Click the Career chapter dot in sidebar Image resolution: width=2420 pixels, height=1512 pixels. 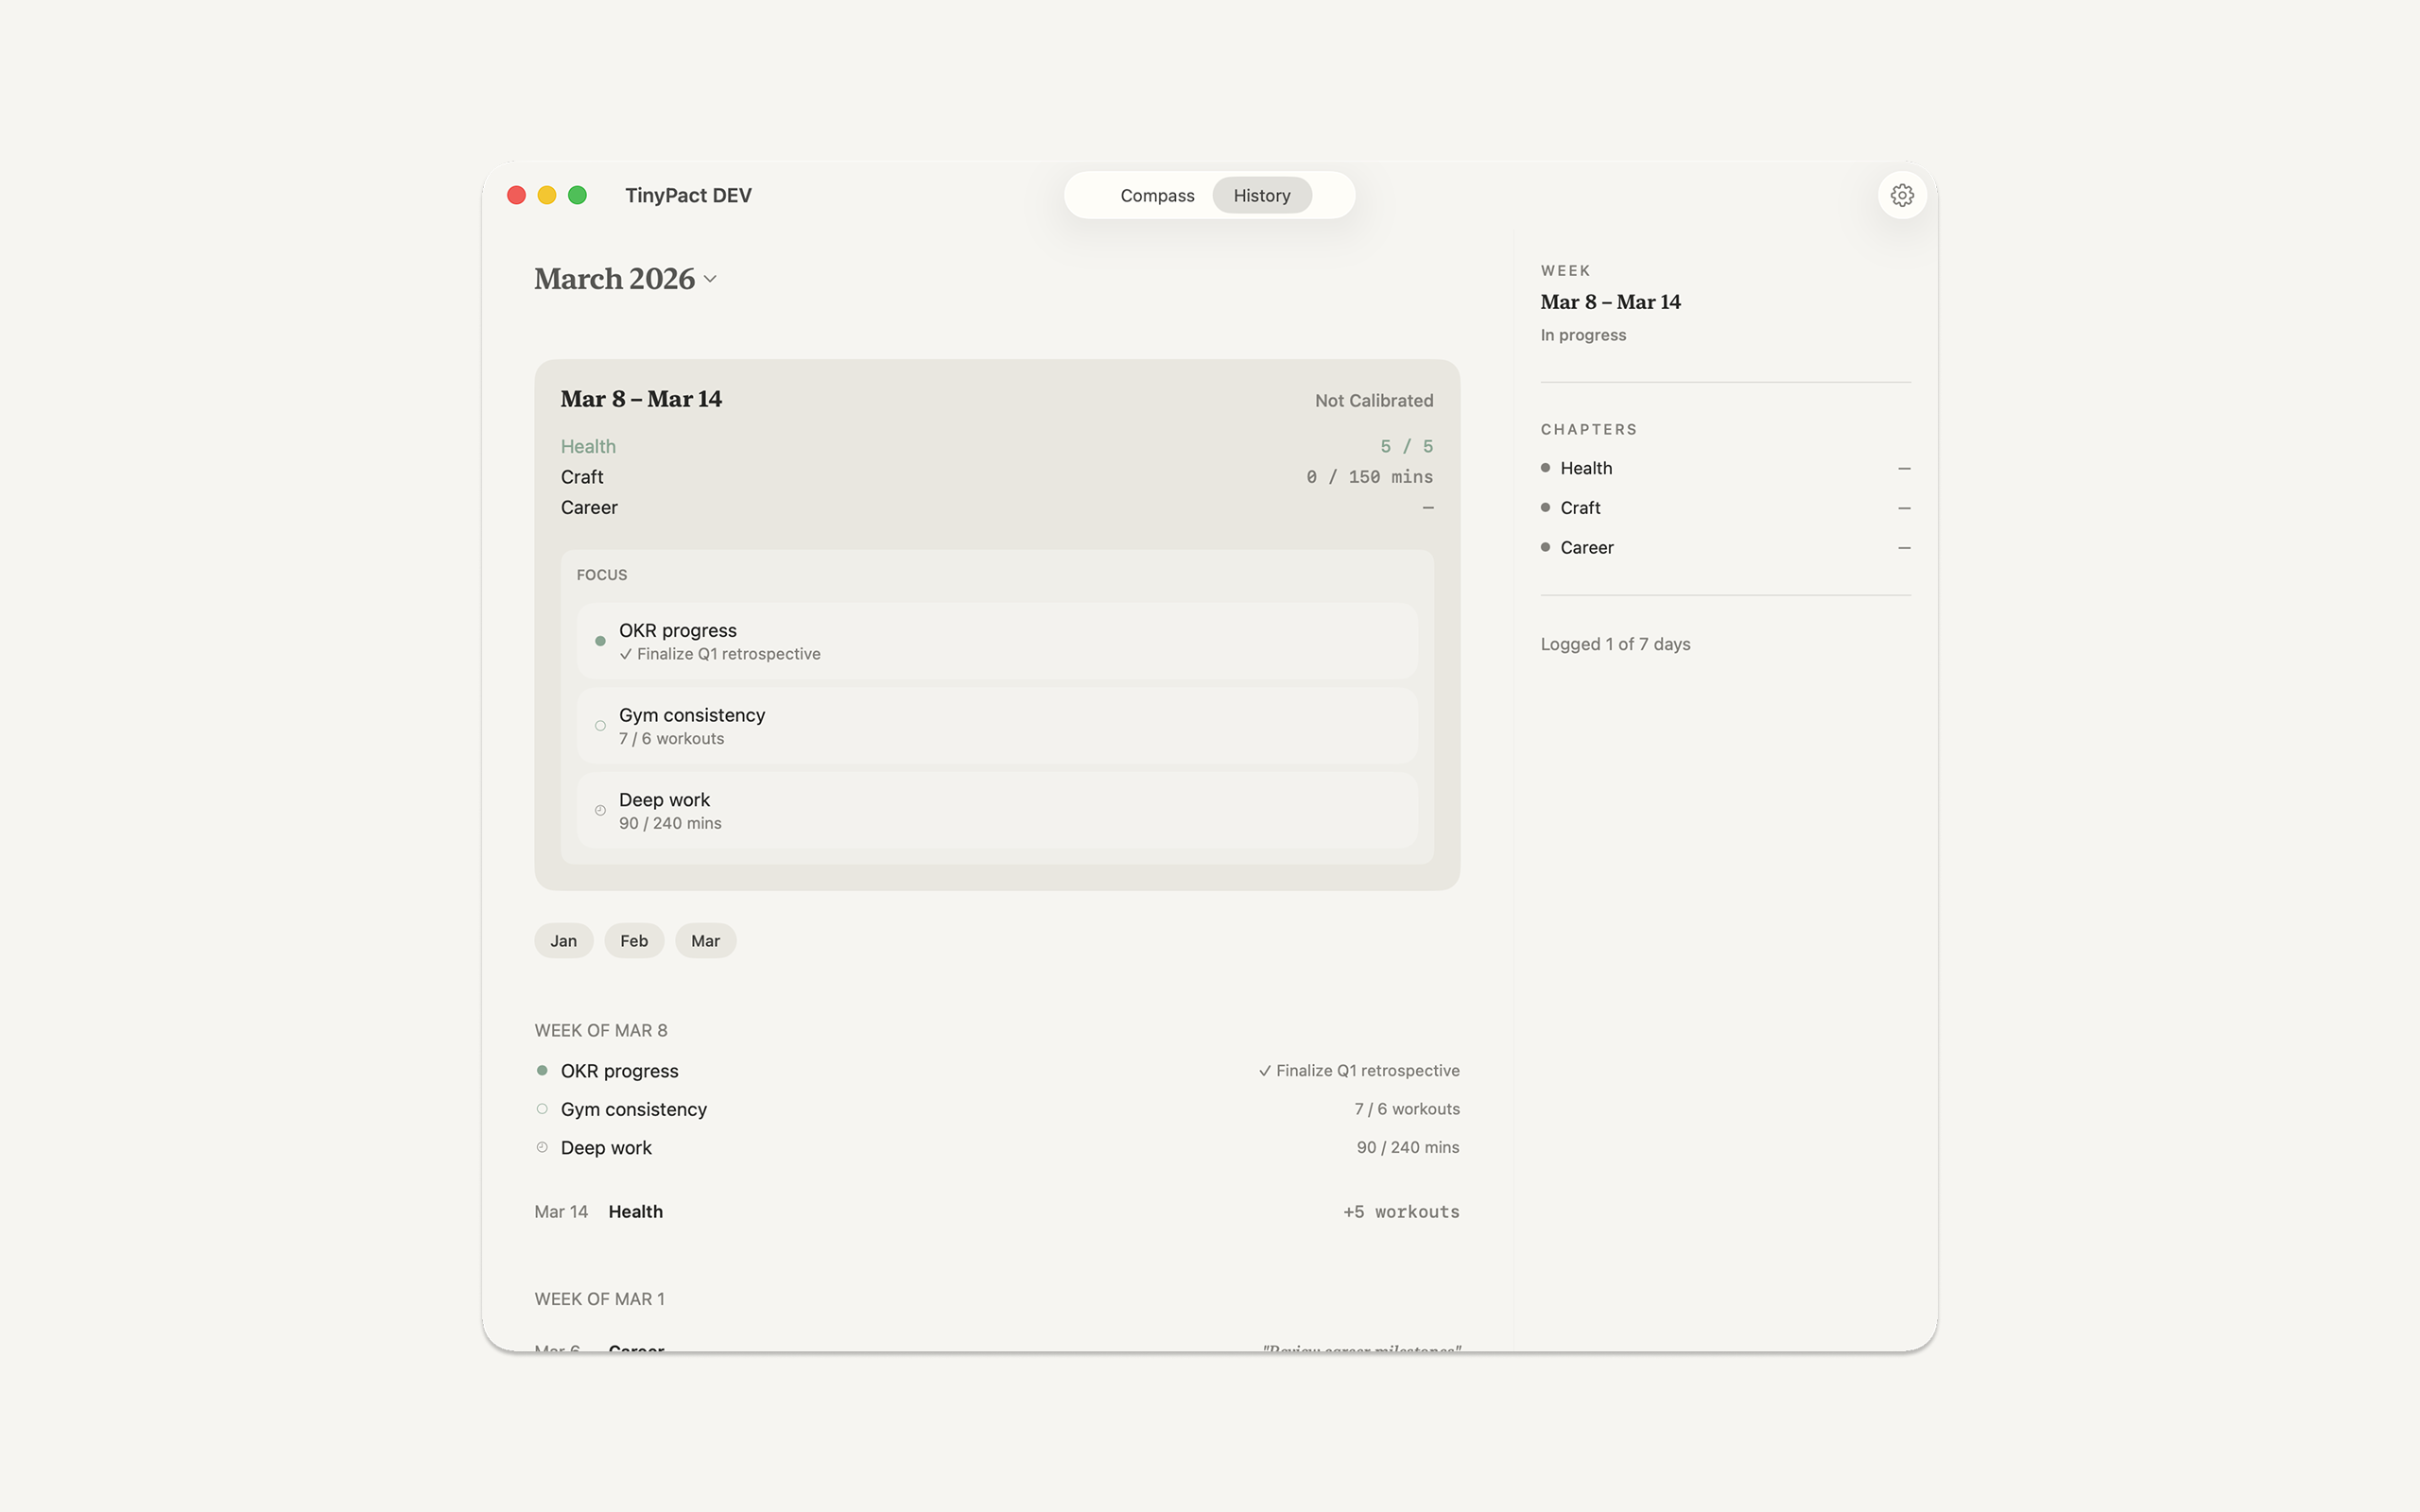(x=1545, y=547)
